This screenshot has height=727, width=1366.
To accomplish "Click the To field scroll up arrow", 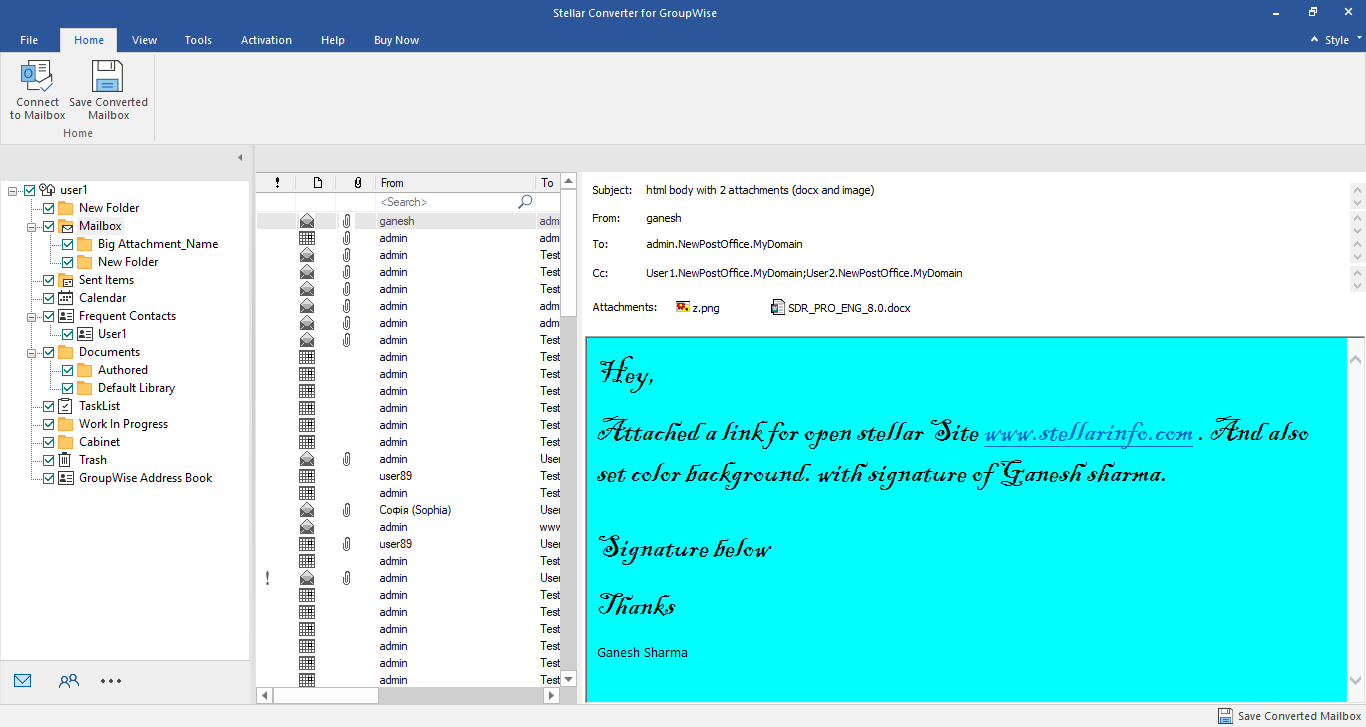I will (x=1357, y=244).
